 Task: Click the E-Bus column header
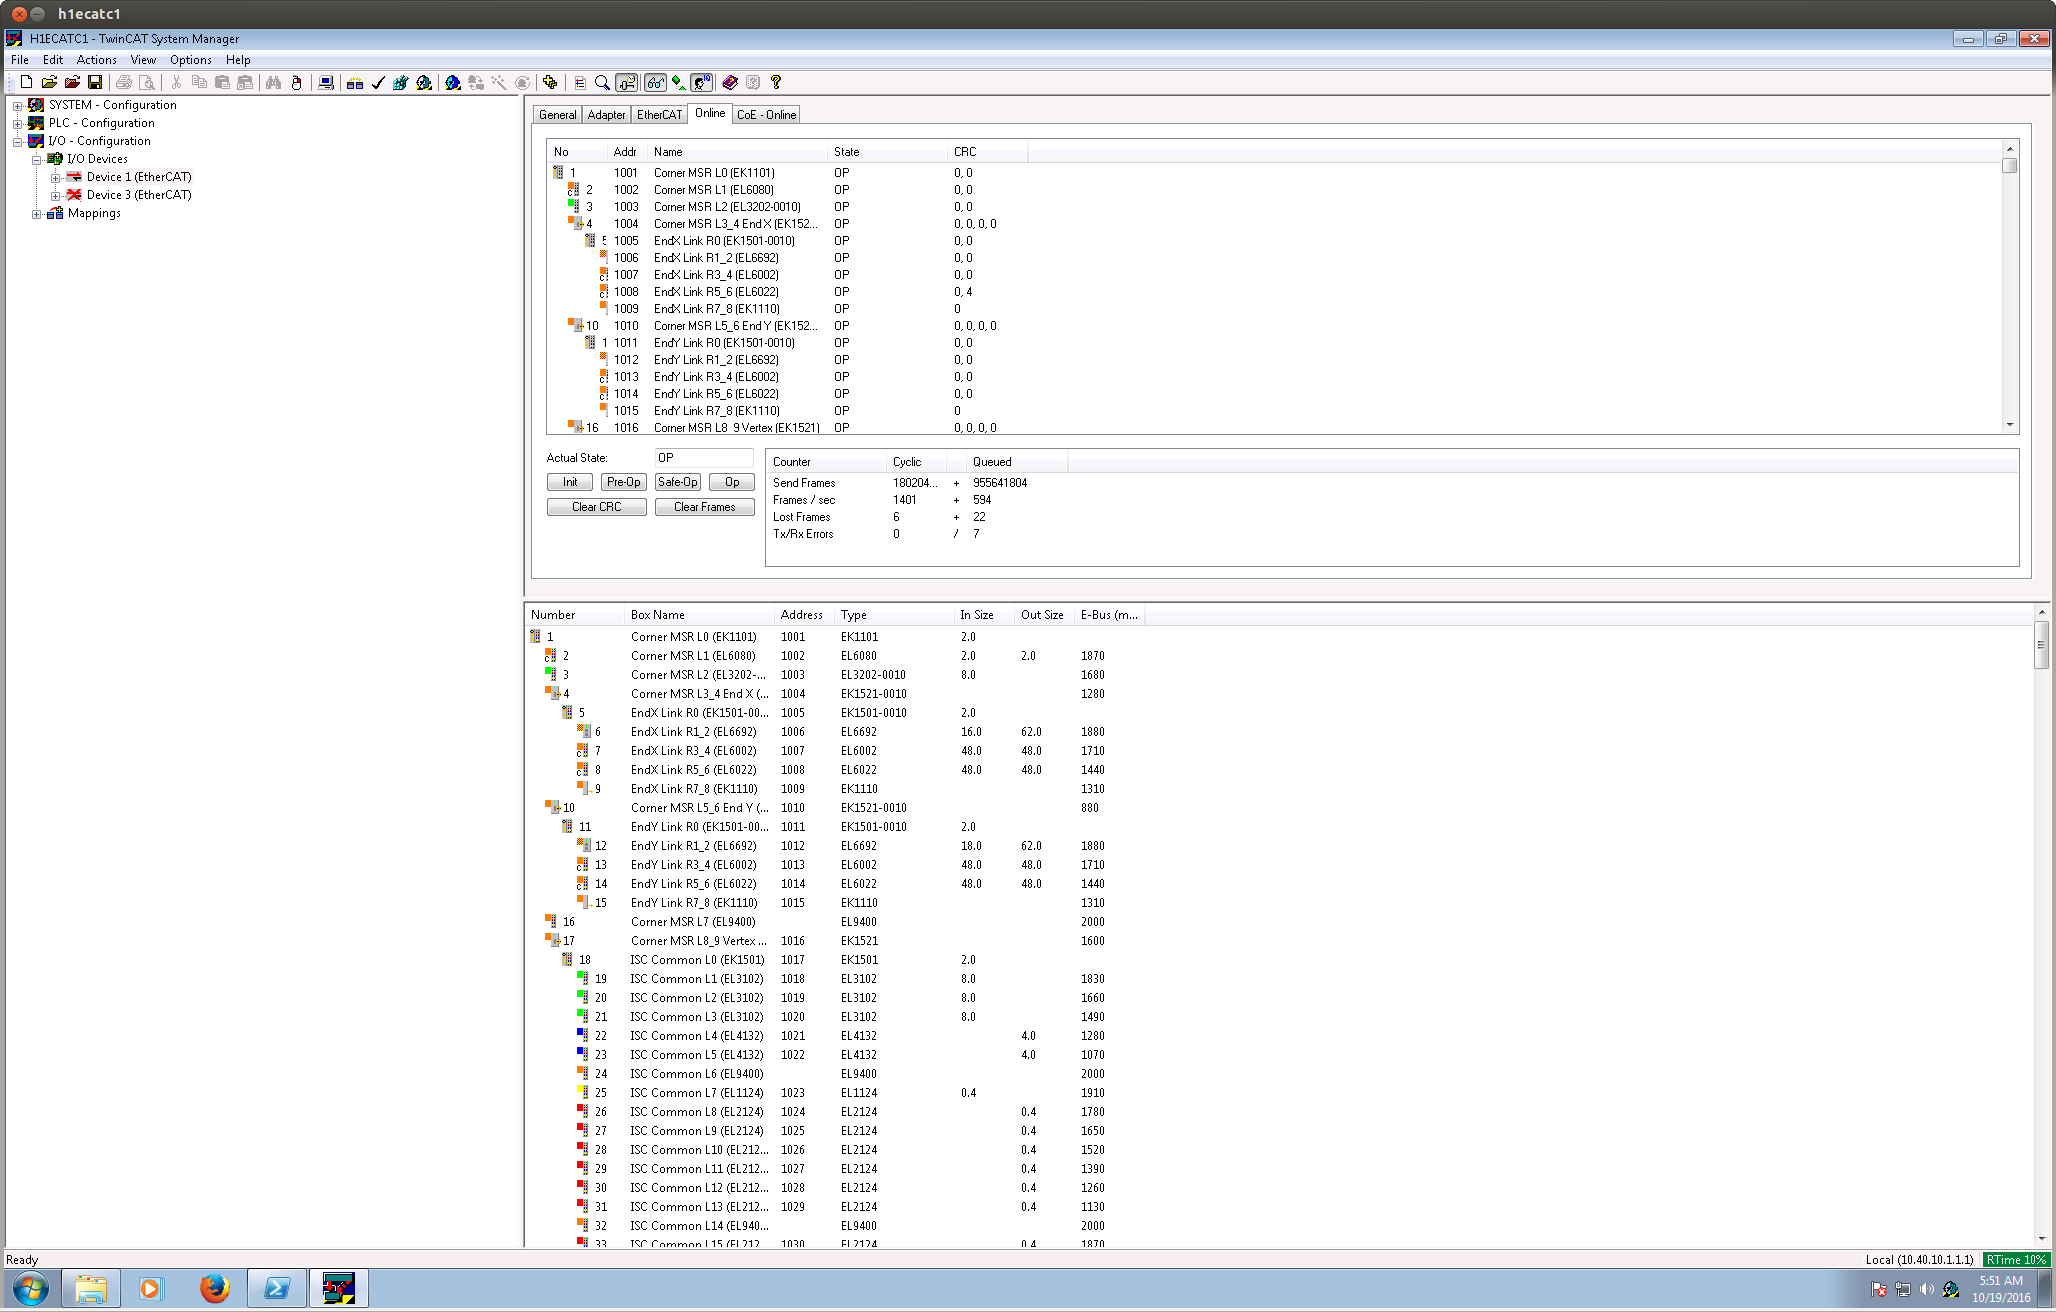1109,615
